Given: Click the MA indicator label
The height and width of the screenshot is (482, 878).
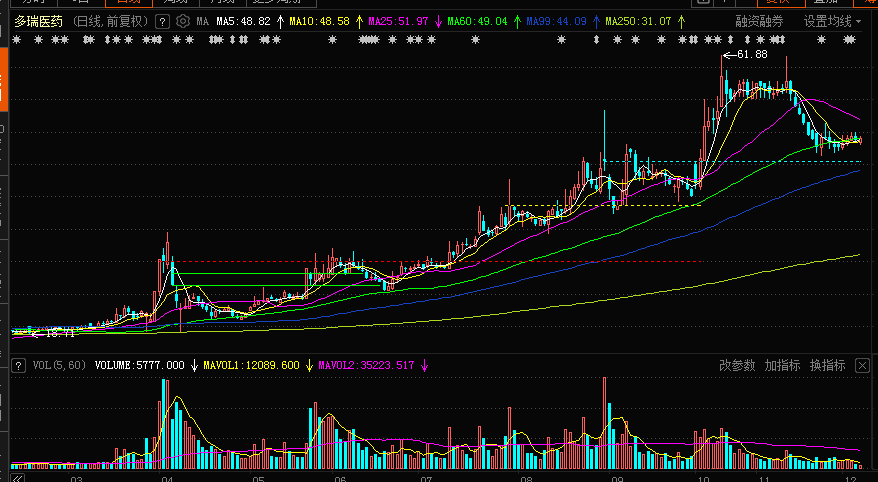Looking at the screenshot, I should click(203, 22).
